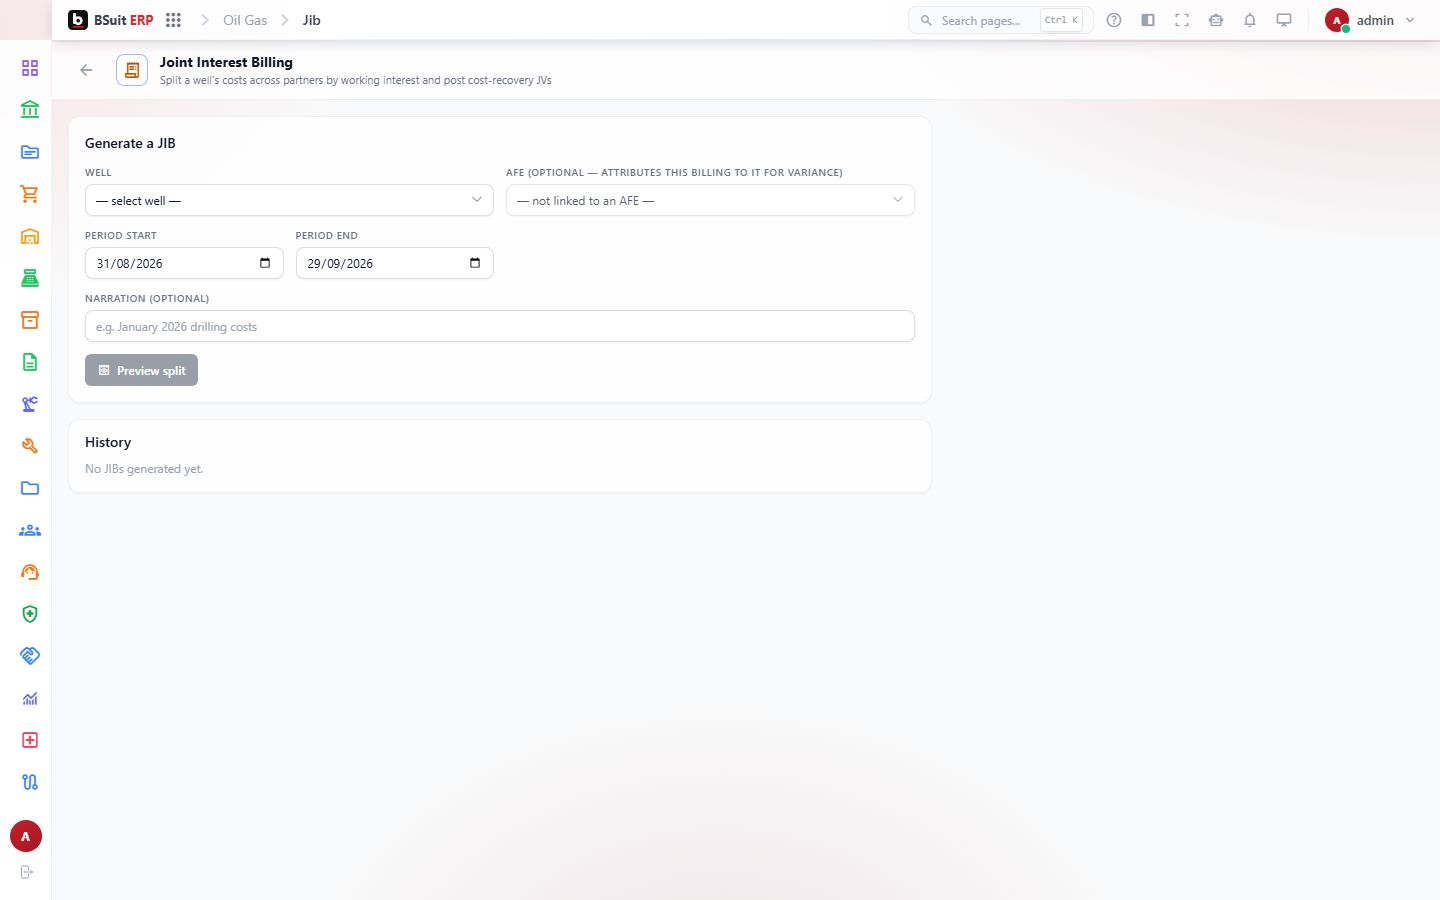Open the notifications bell
Screen dimensions: 1440x900
tap(1250, 20)
